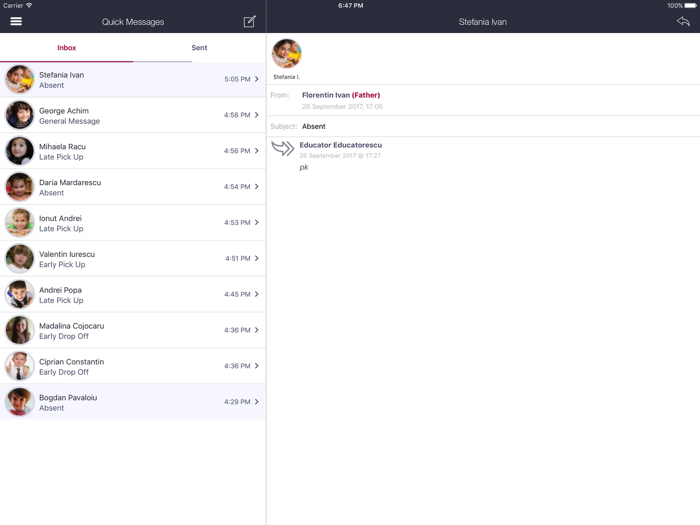Switch to the Sent tab

coord(199,48)
